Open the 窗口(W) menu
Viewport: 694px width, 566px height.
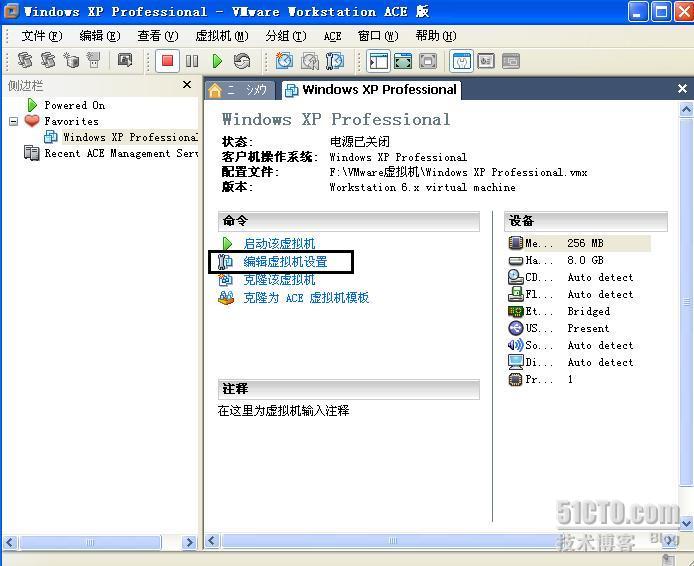pyautogui.click(x=378, y=36)
